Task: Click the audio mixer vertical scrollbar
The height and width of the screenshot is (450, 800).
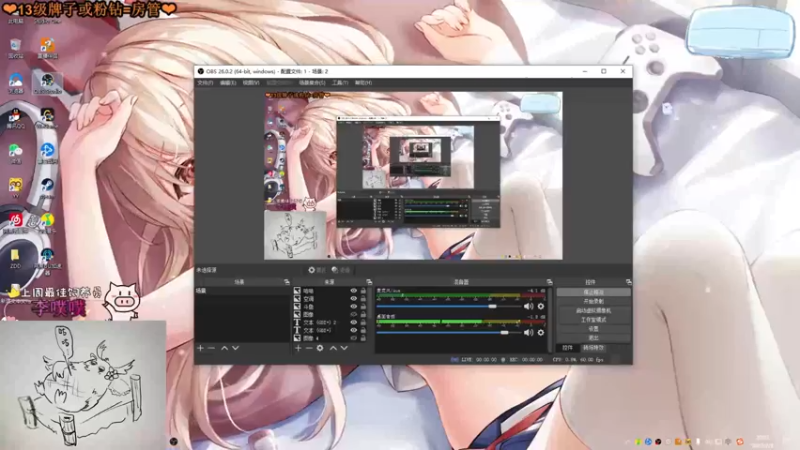Action: point(550,319)
